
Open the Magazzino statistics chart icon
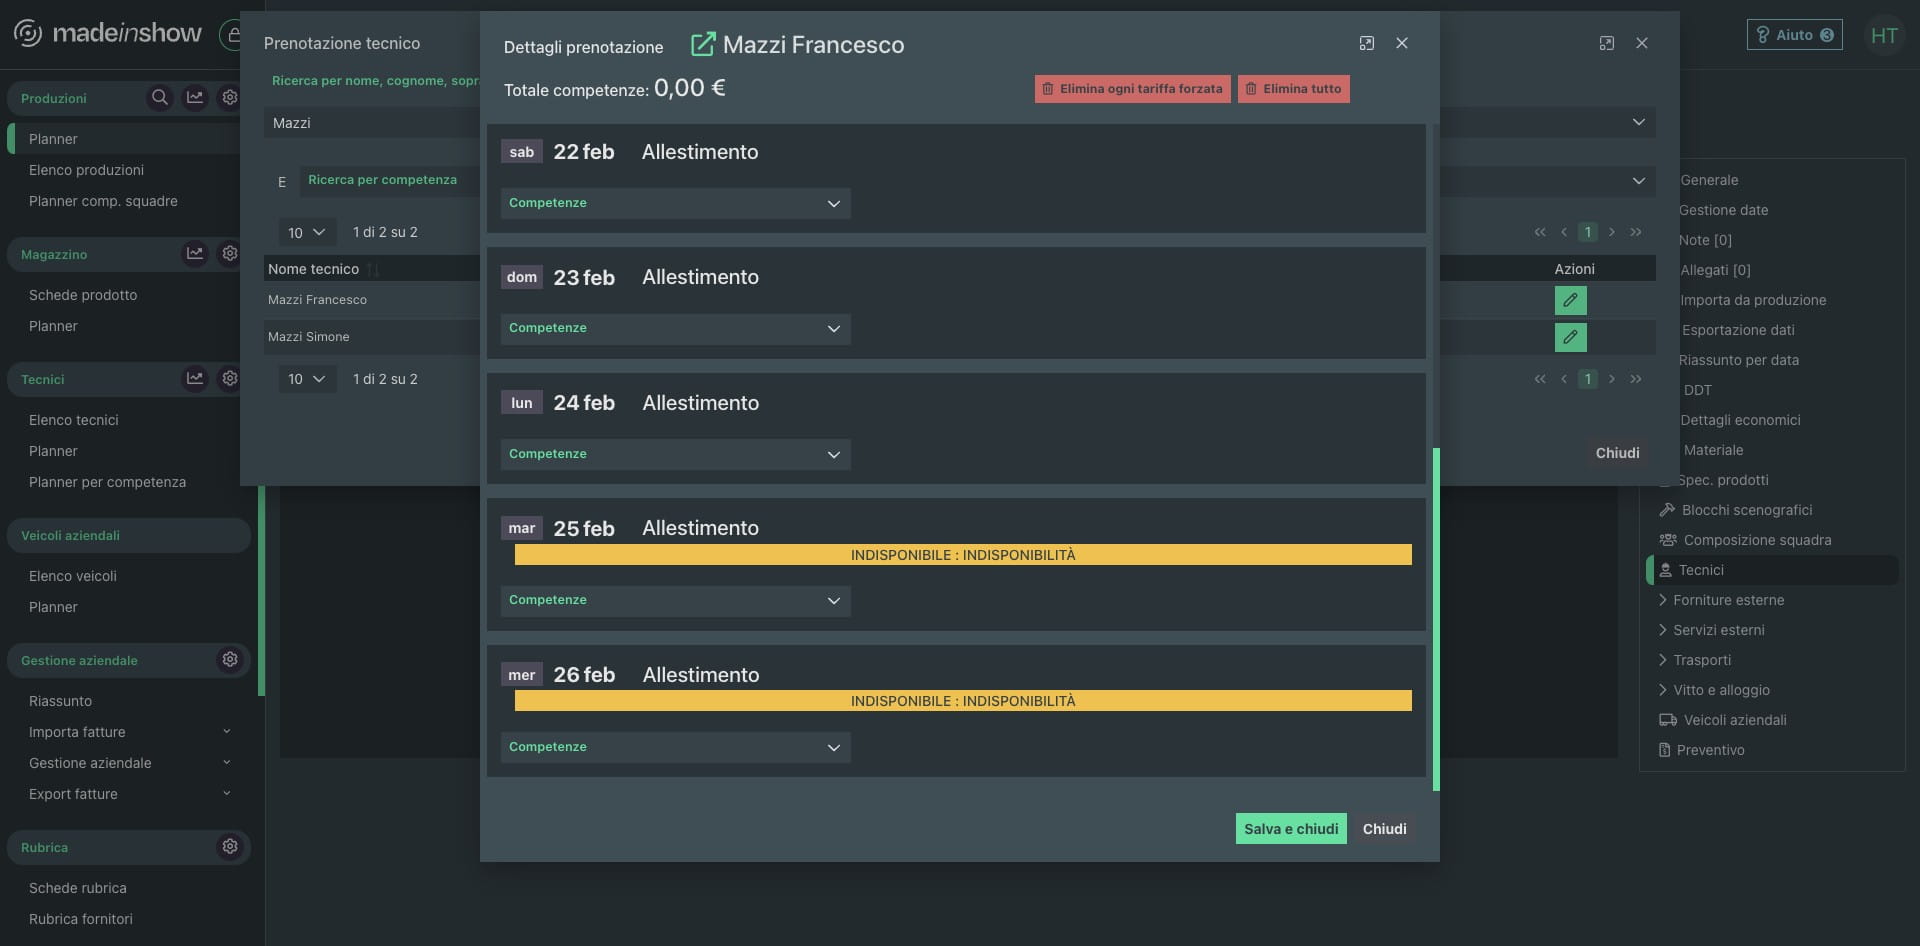195,254
